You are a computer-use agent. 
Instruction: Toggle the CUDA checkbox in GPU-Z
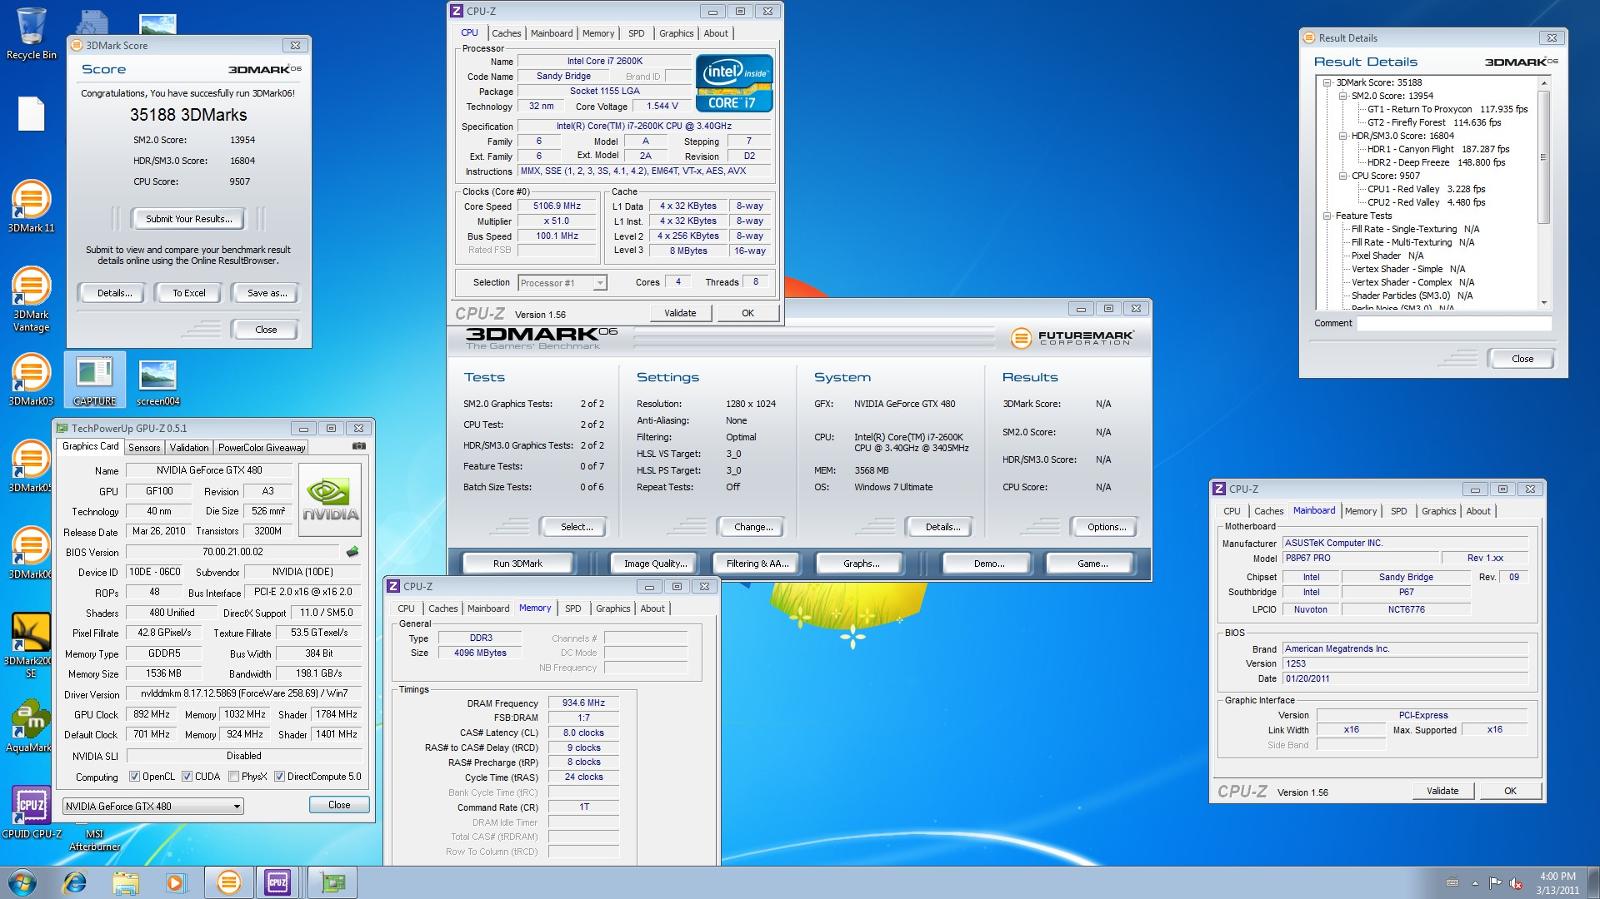tap(187, 776)
